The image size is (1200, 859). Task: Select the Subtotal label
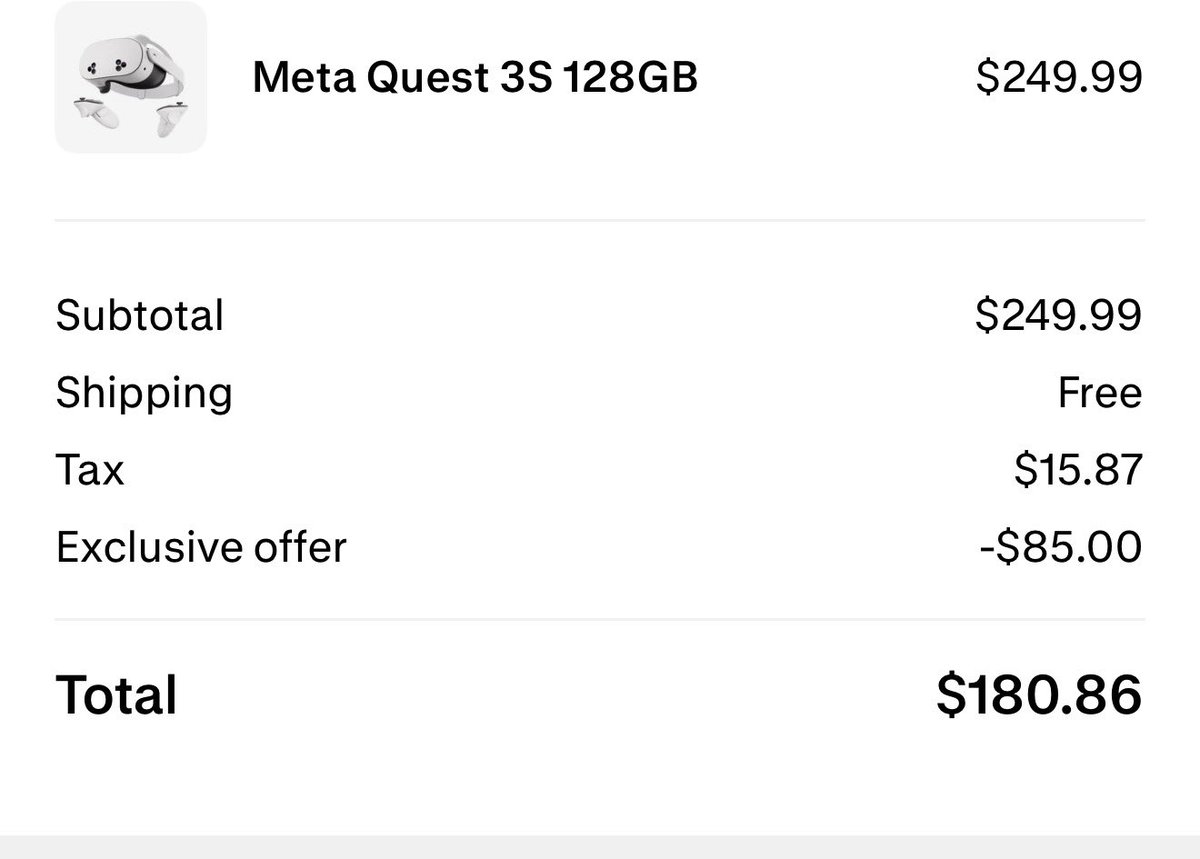[x=140, y=315]
